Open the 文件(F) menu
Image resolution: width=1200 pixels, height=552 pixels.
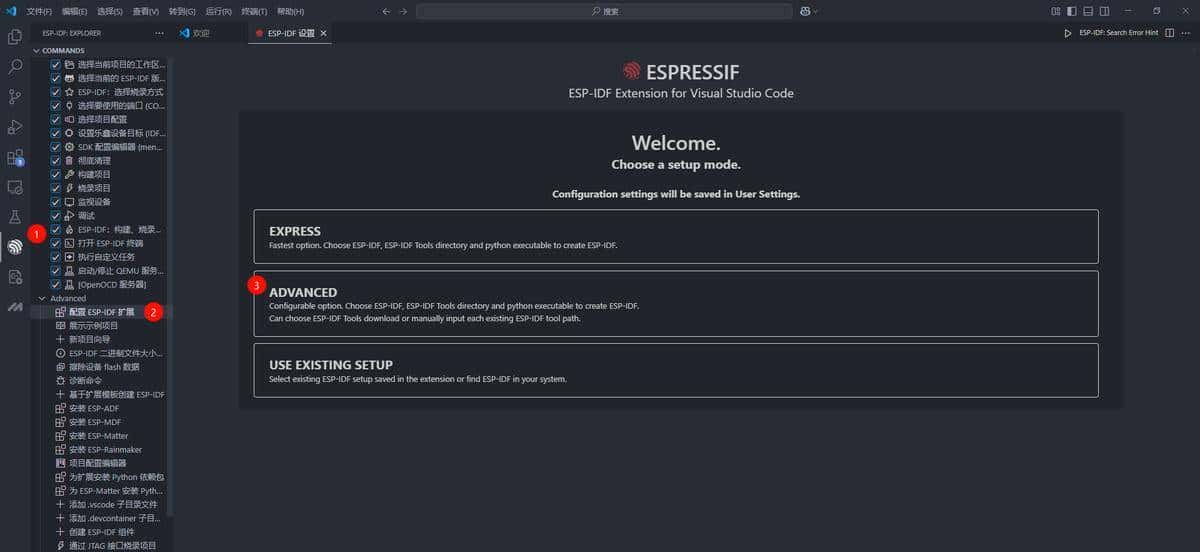[x=39, y=11]
